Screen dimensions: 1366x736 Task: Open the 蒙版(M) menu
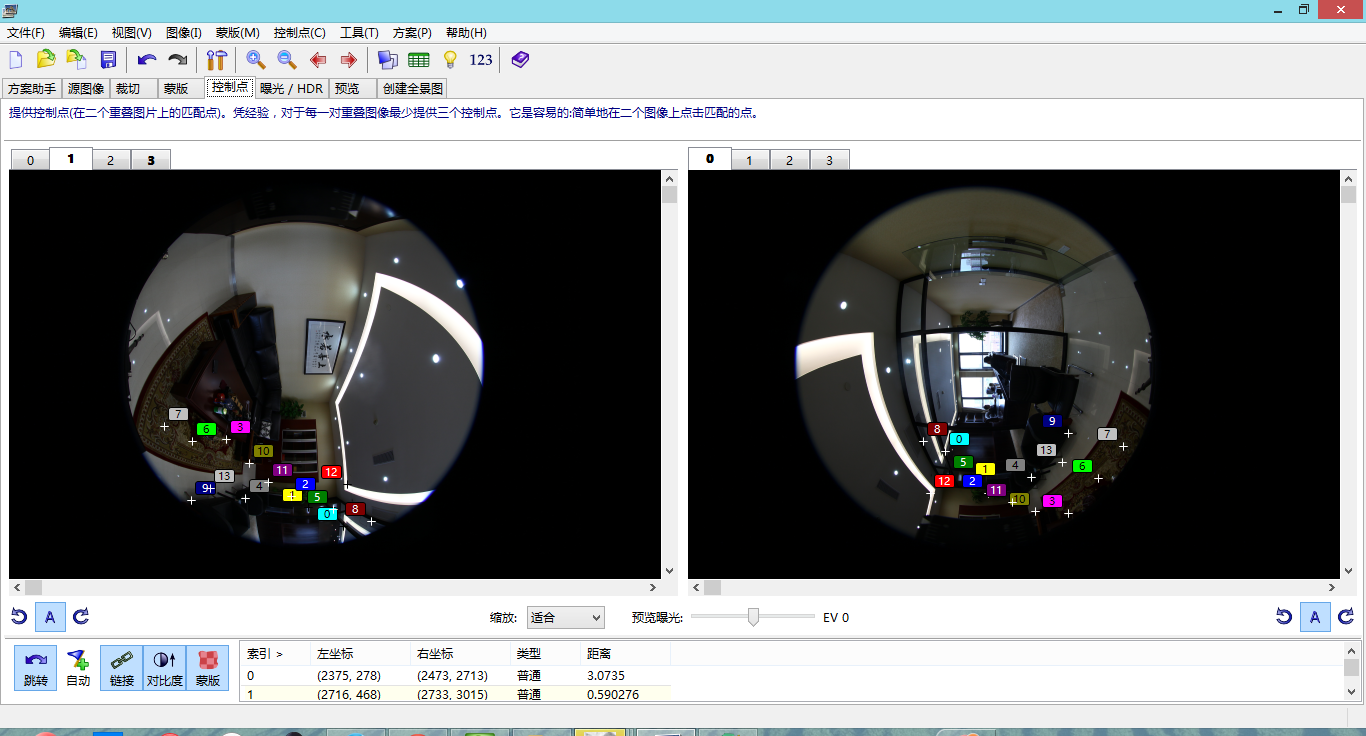click(238, 33)
